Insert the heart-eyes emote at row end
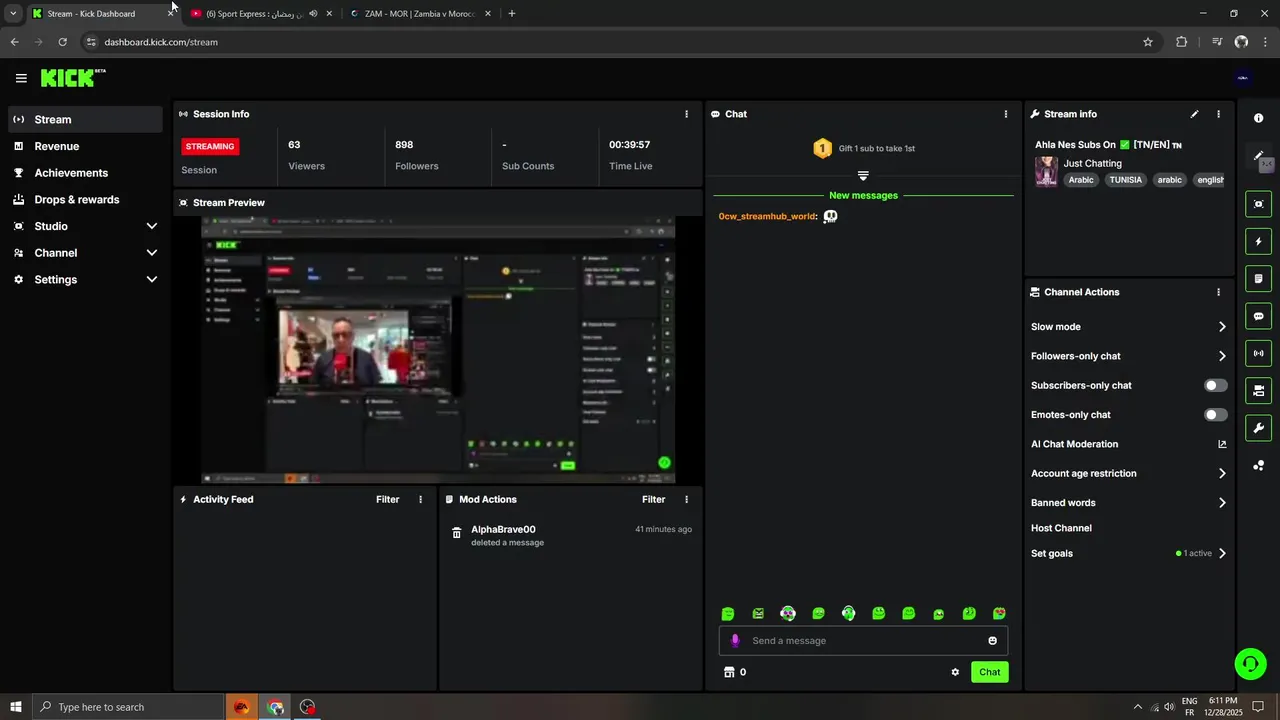 pyautogui.click(x=999, y=614)
